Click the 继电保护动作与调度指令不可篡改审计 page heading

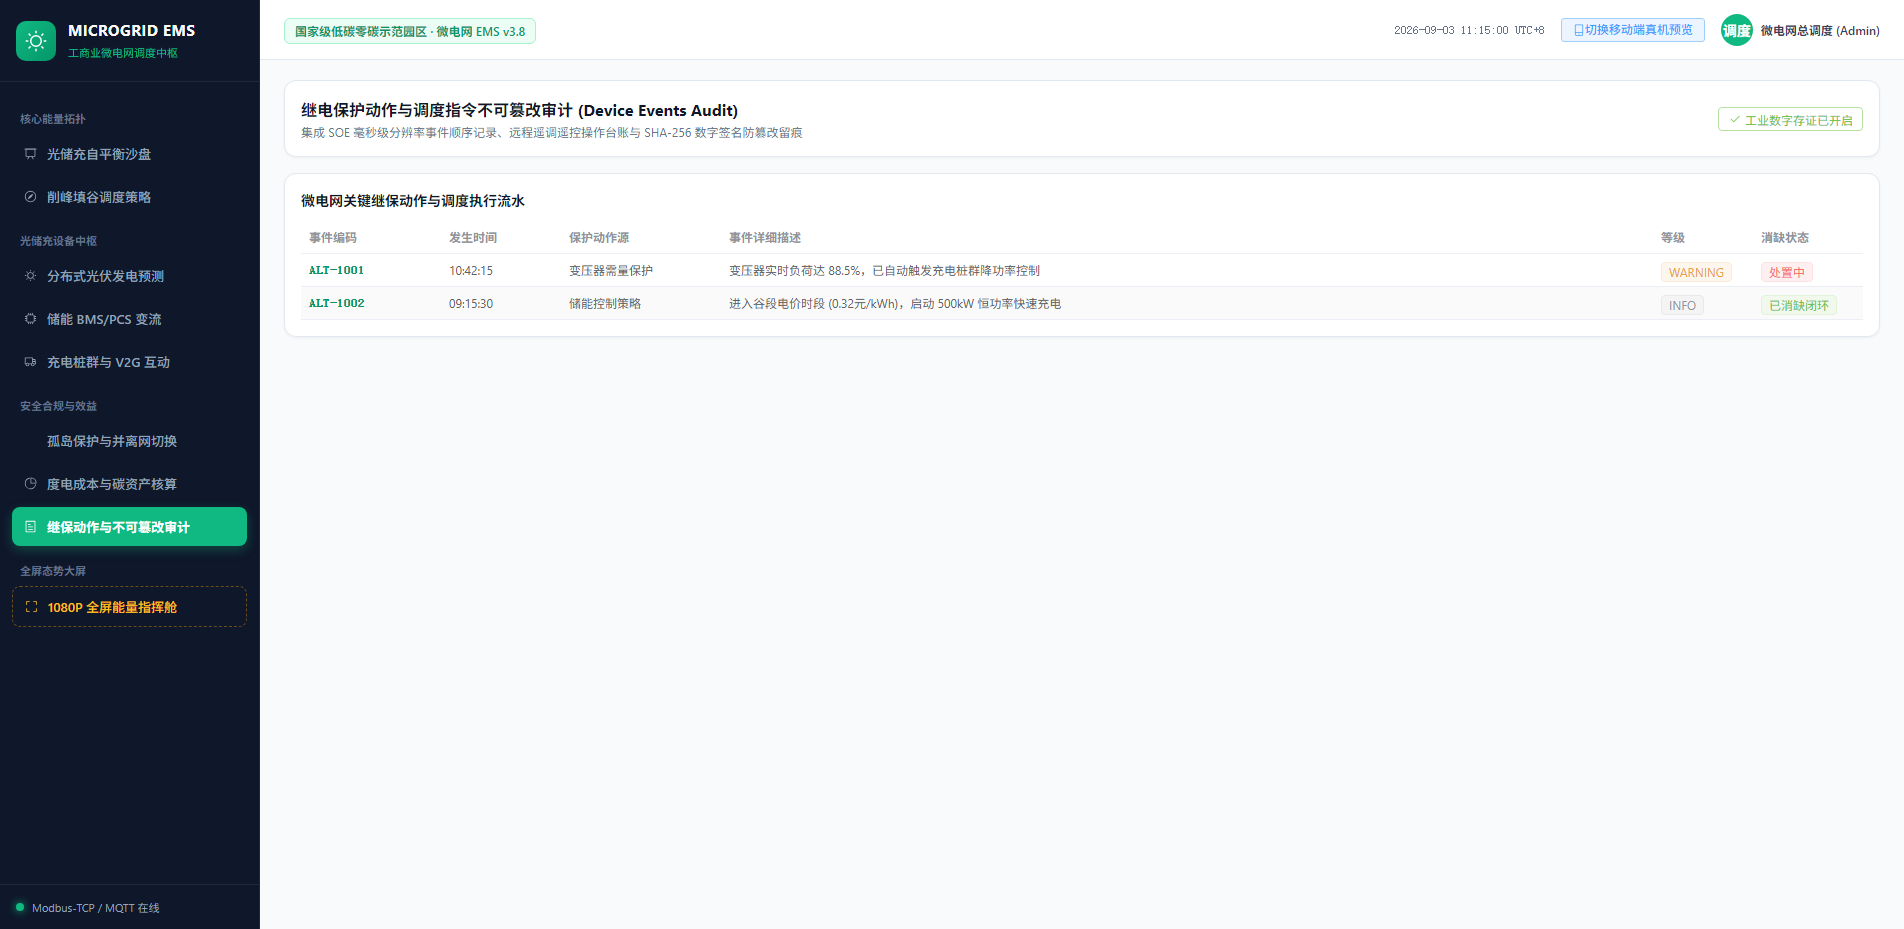pos(519,110)
